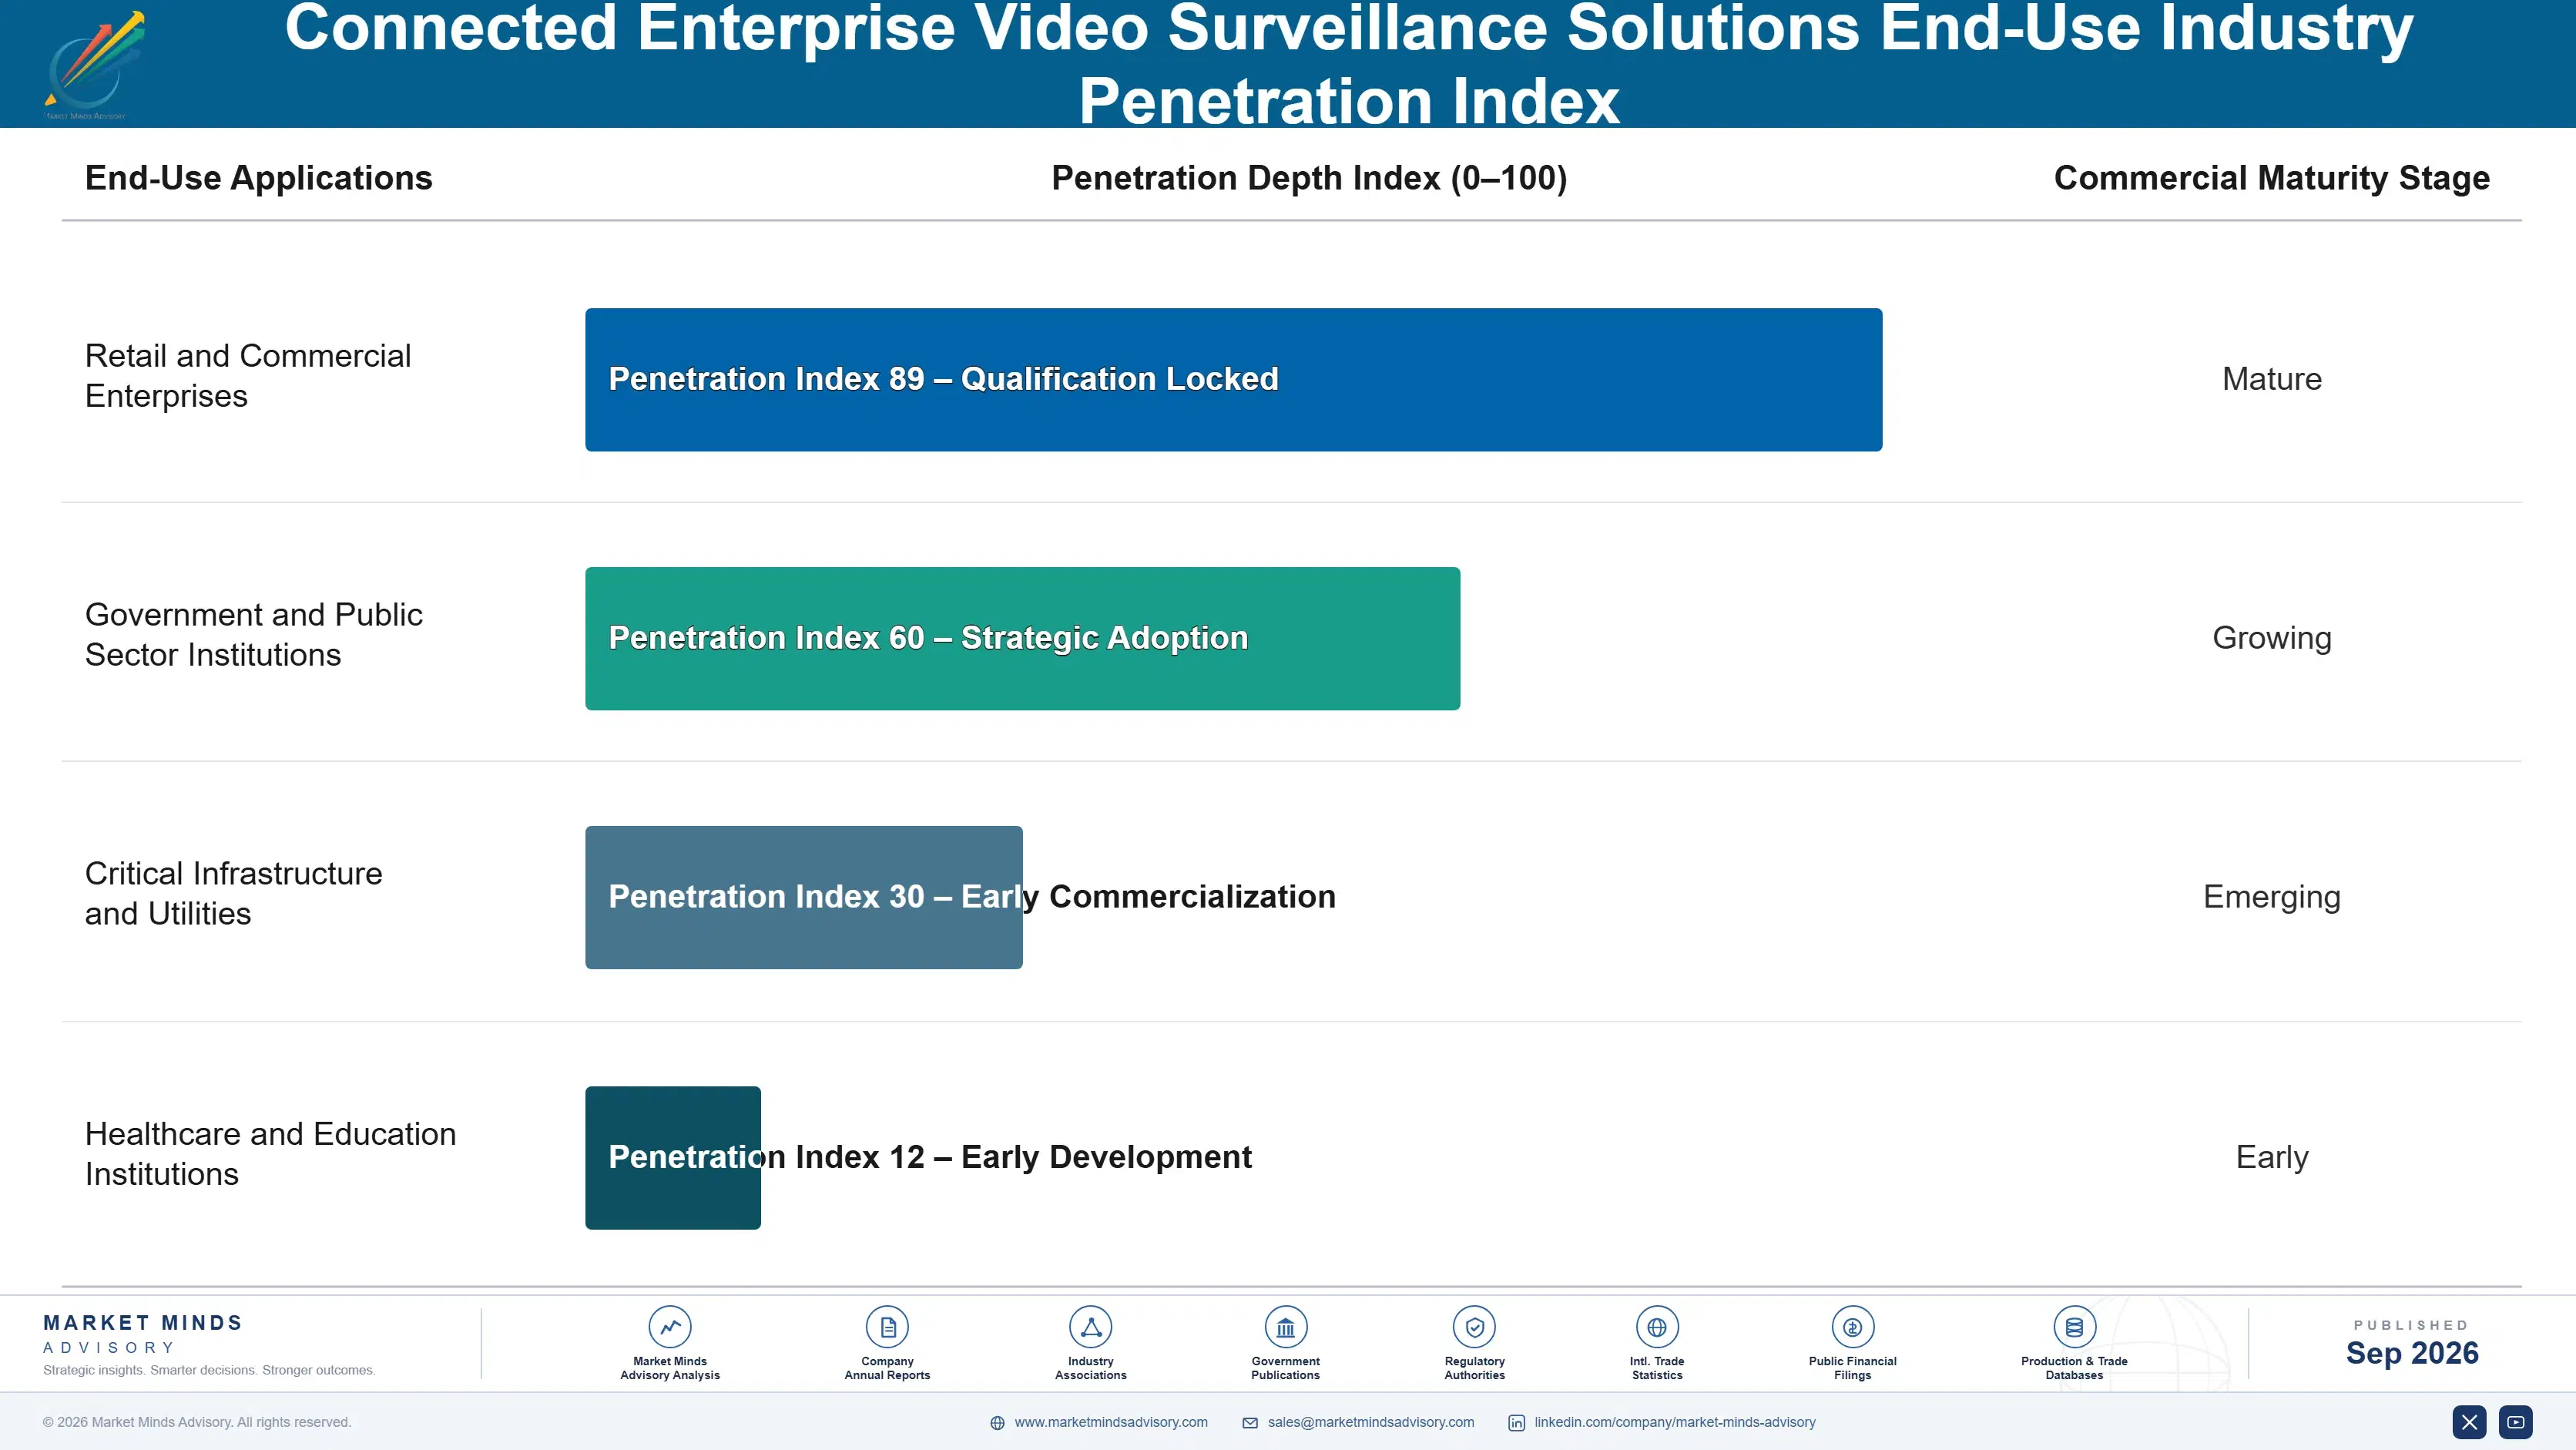The image size is (2576, 1450).
Task: Select the Penetration Index 89 blue bar
Action: [x=1233, y=380]
